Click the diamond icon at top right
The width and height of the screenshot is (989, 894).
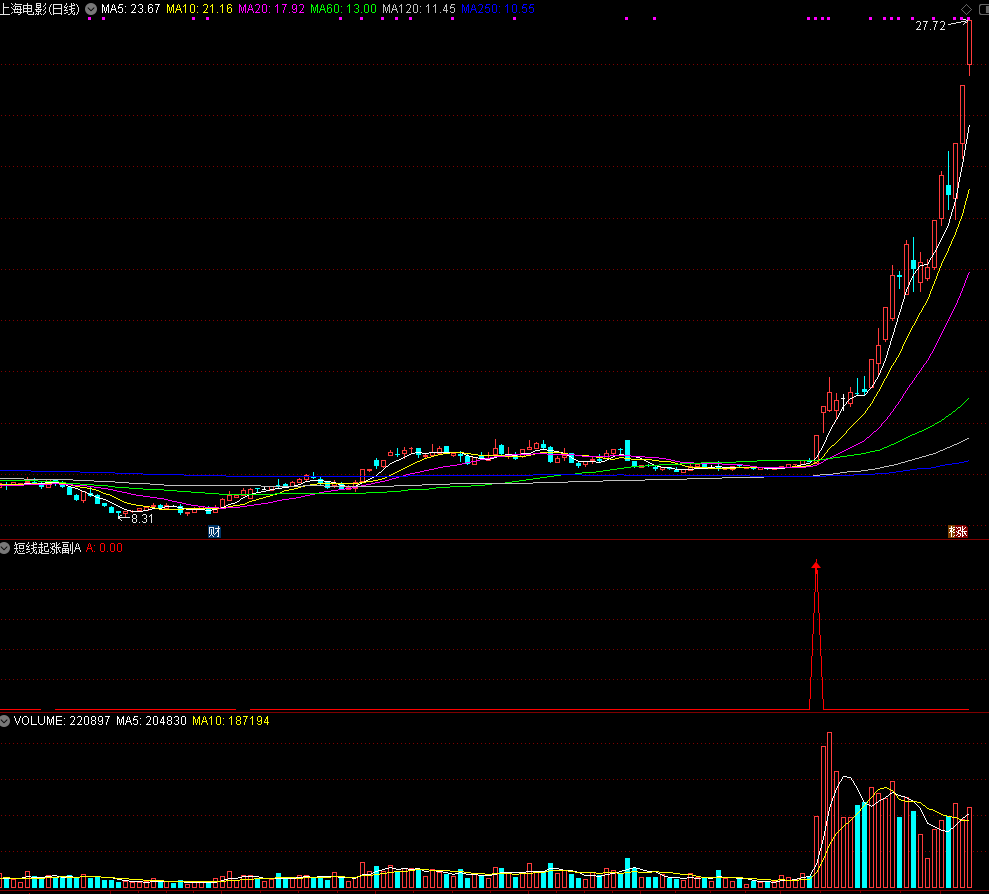point(966,9)
